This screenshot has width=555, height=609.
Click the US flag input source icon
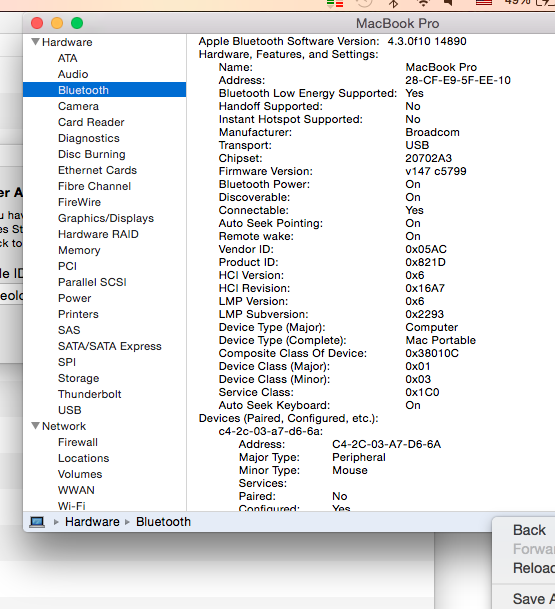(484, 2)
